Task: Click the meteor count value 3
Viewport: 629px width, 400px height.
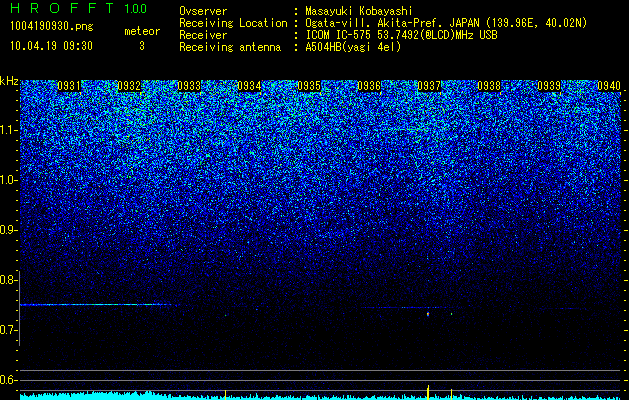Action: 142,46
